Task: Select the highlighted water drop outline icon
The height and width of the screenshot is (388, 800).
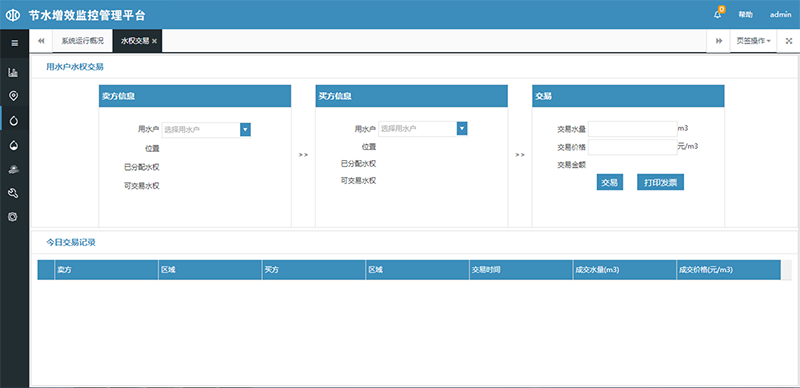Action: tap(14, 121)
